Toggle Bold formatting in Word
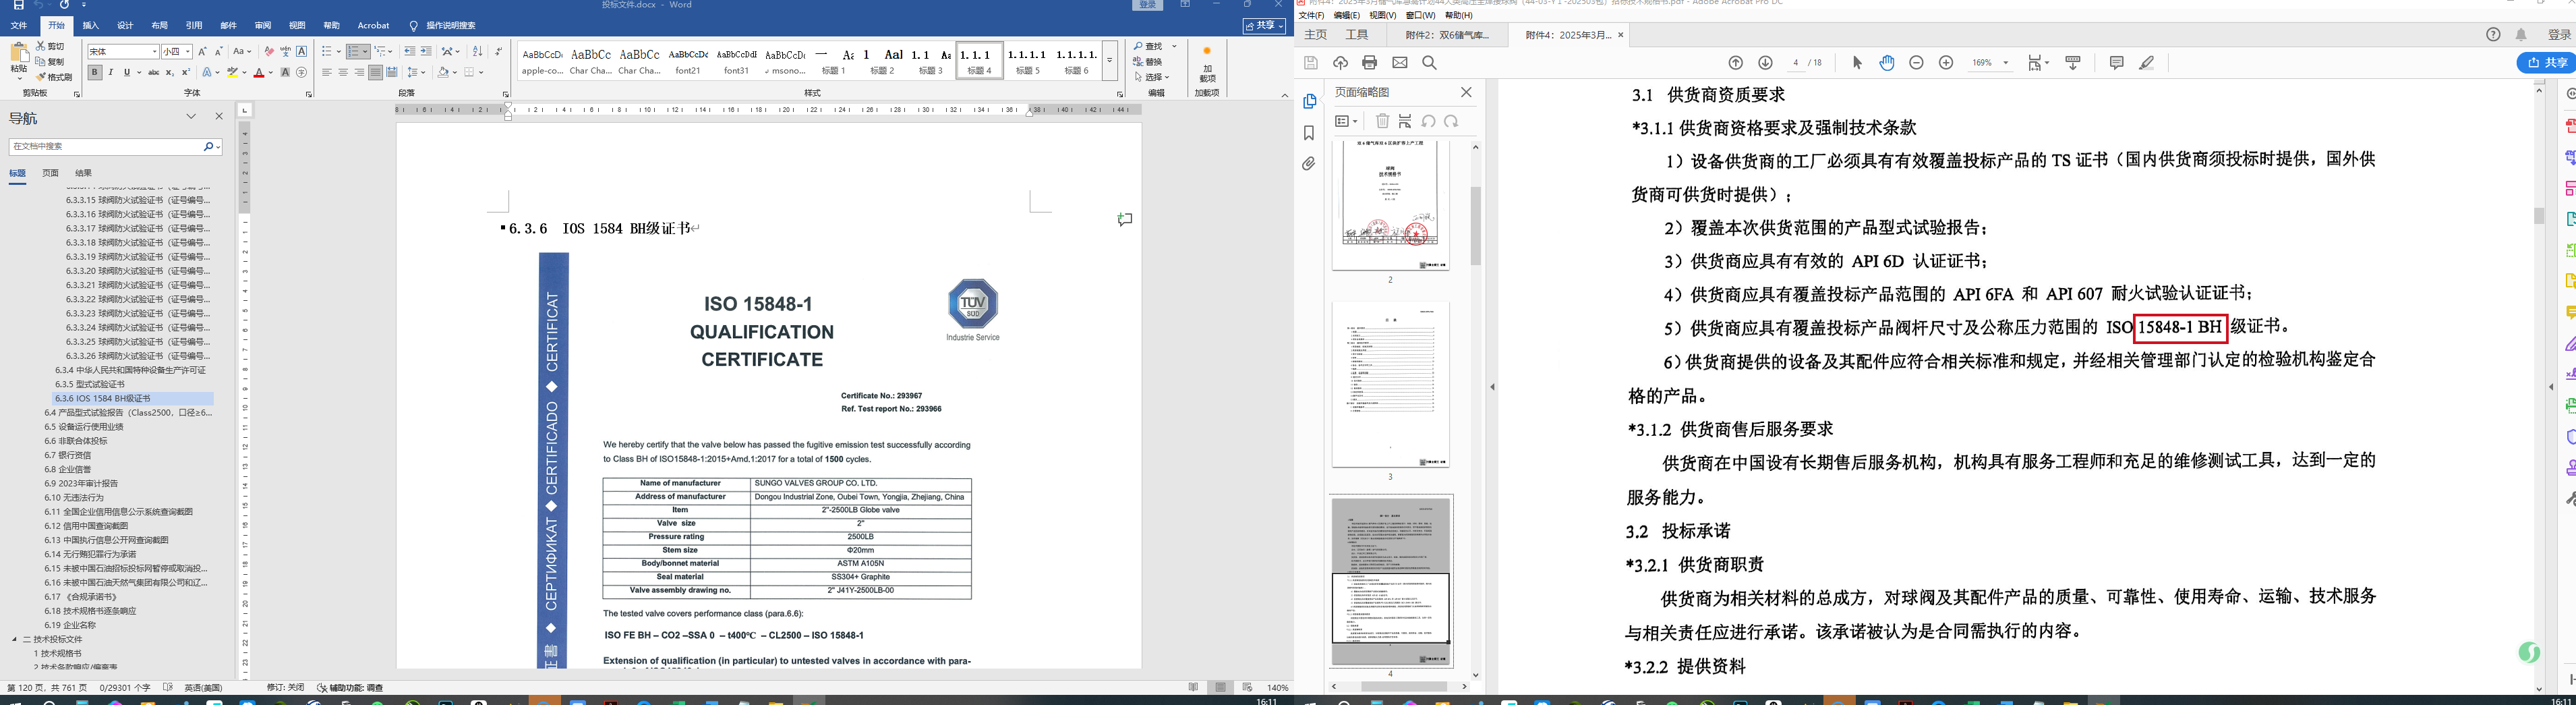The width and height of the screenshot is (2576, 705). click(94, 72)
